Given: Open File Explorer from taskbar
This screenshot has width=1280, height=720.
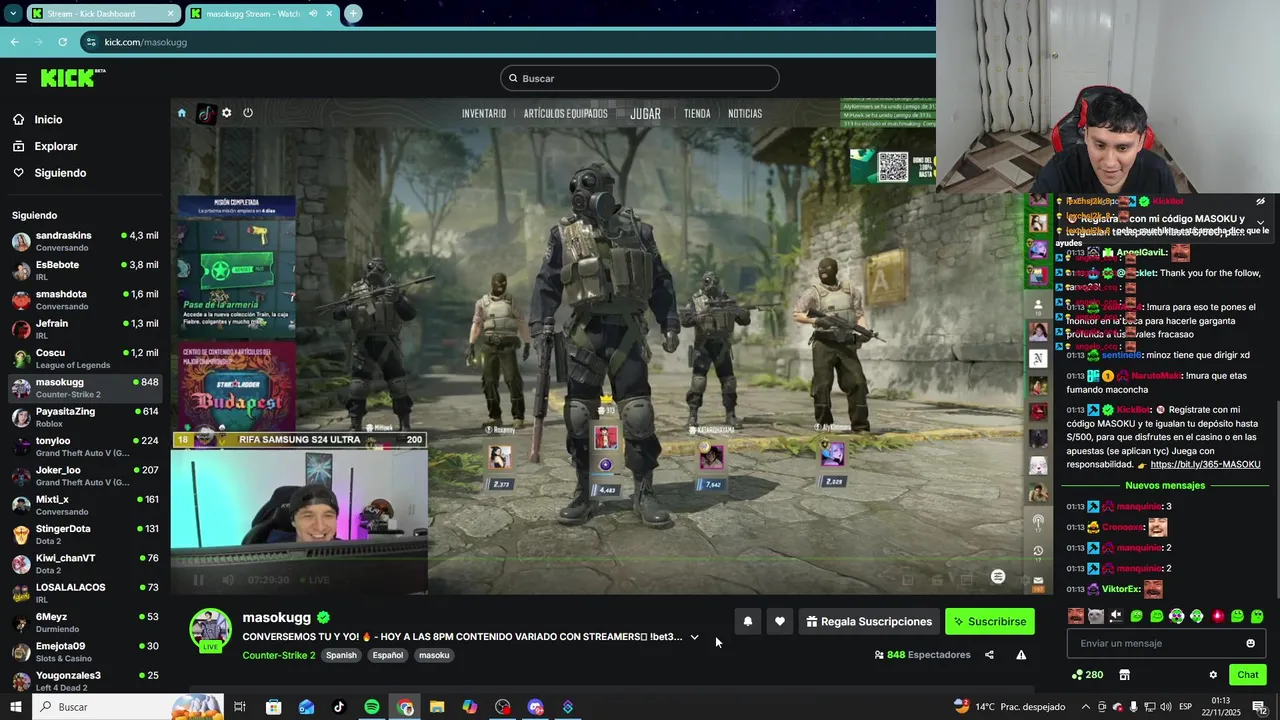Looking at the screenshot, I should coord(437,707).
